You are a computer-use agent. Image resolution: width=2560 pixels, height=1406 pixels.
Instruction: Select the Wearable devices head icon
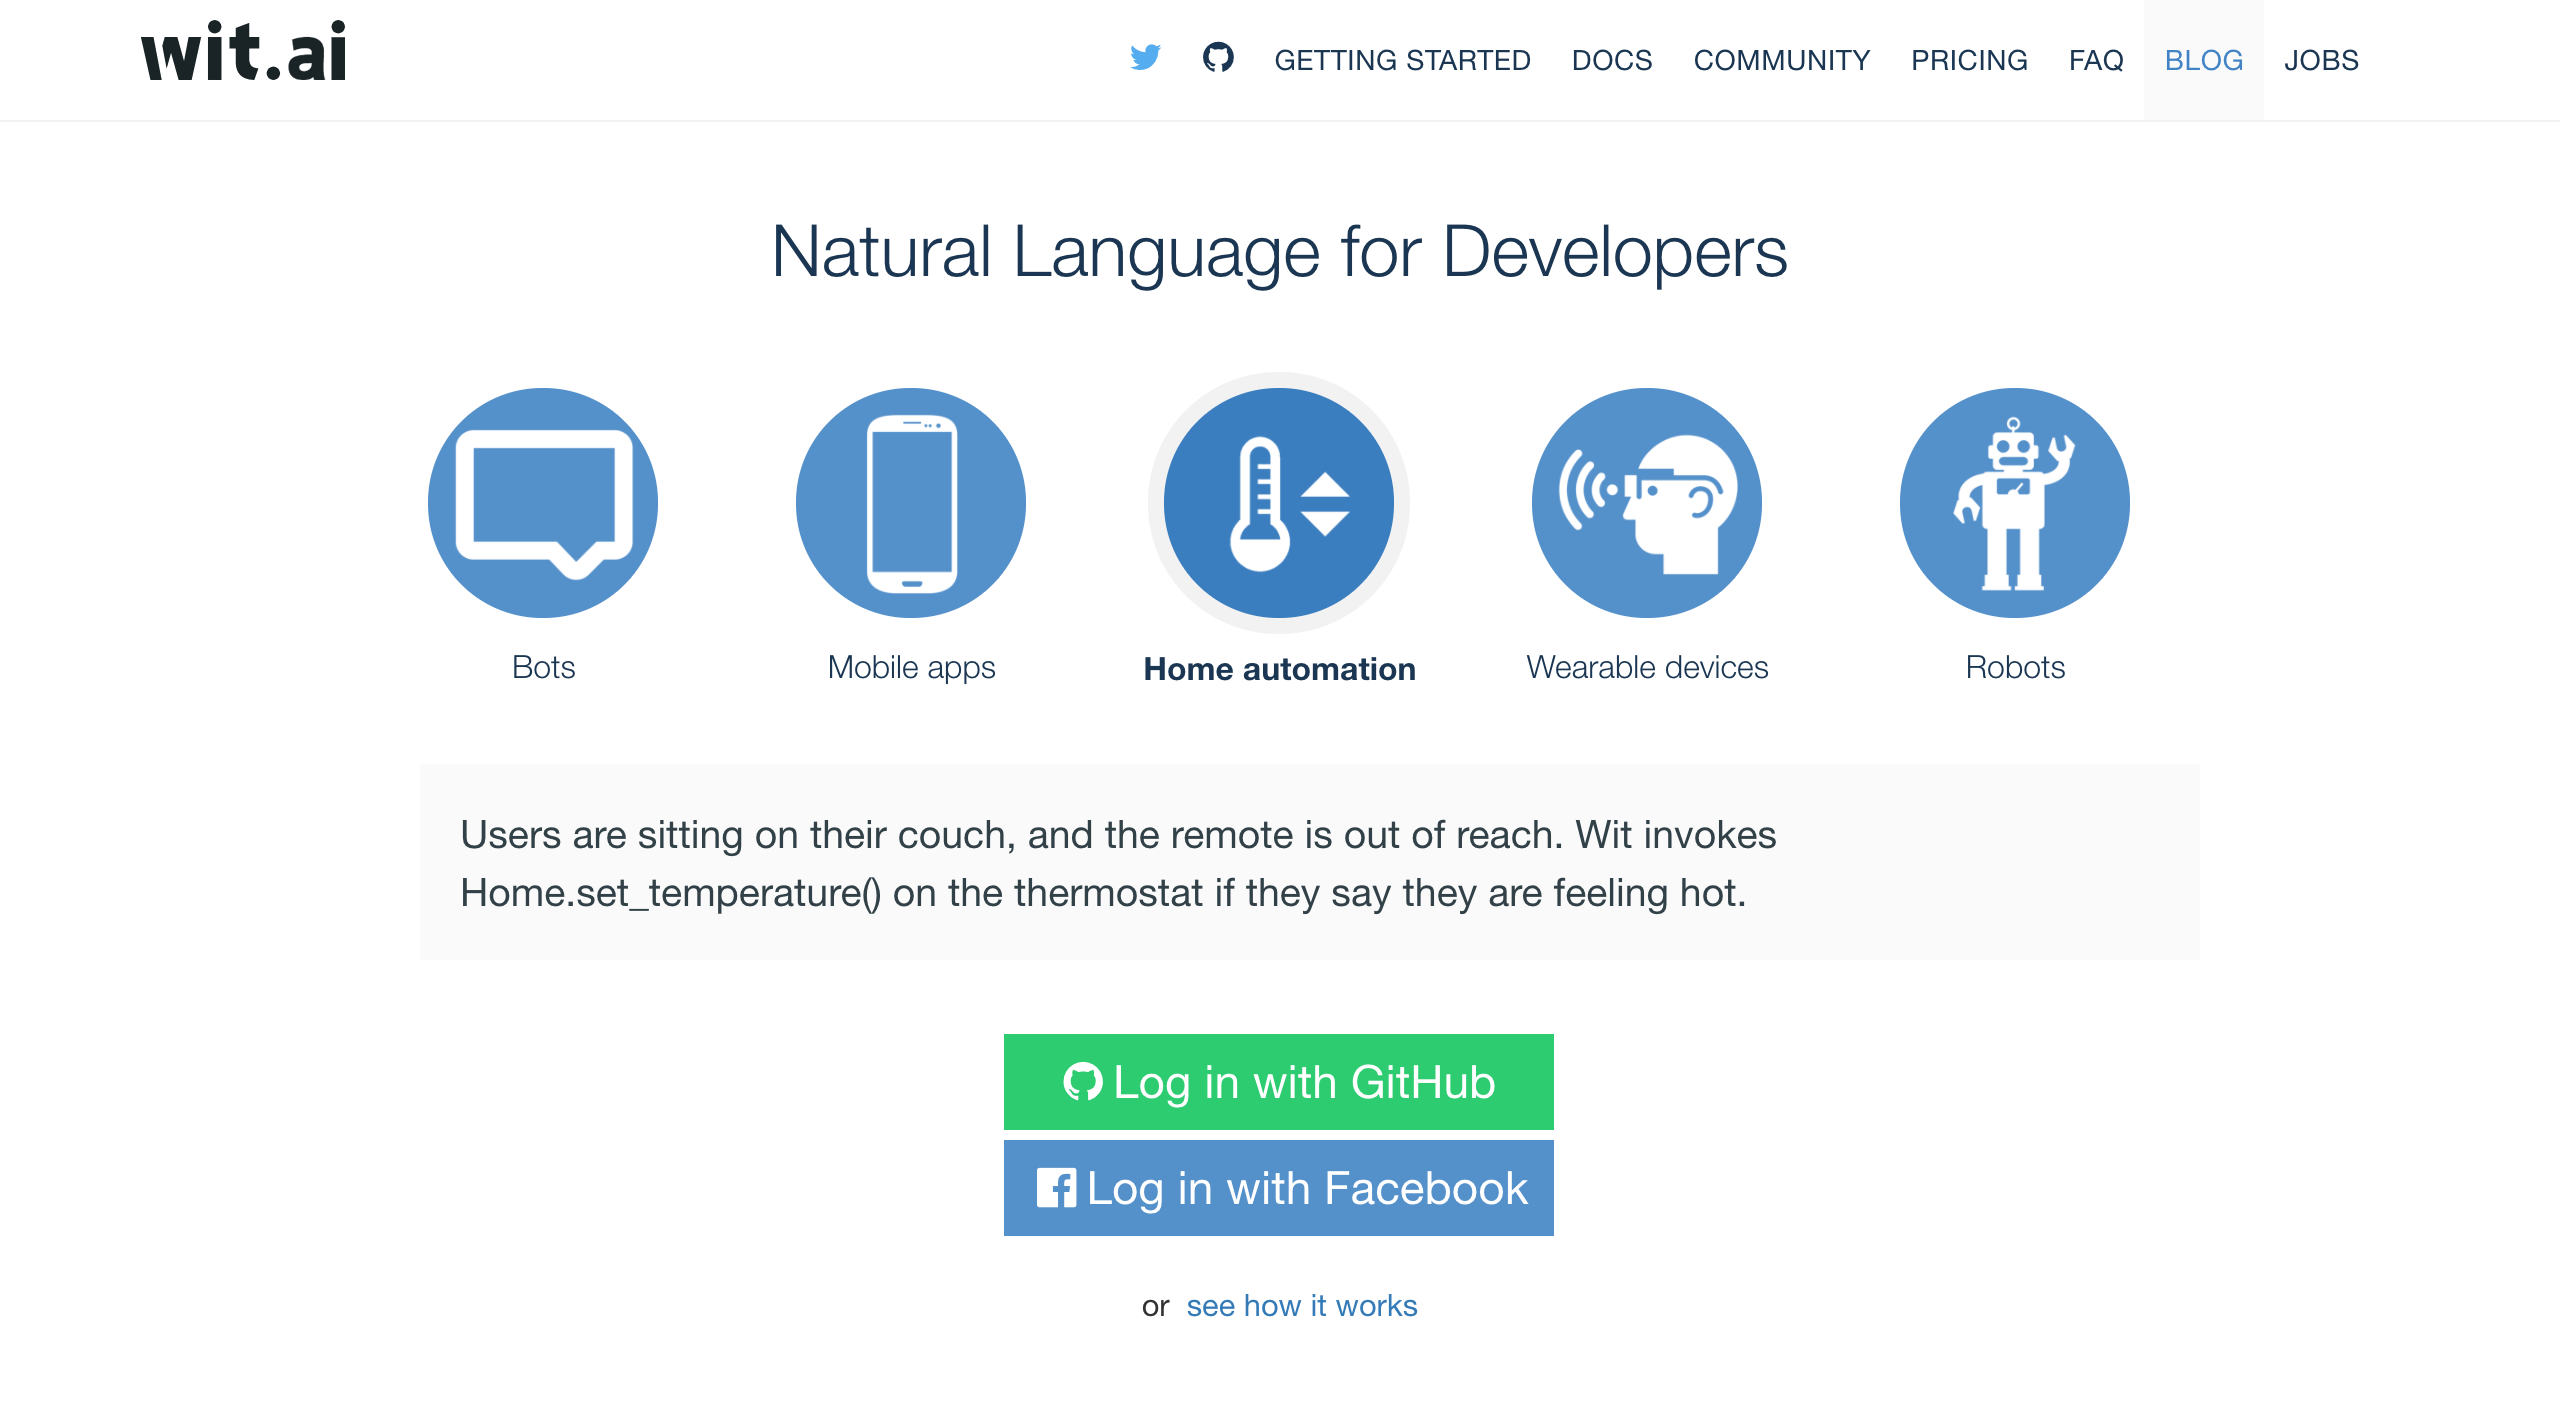[x=1647, y=503]
